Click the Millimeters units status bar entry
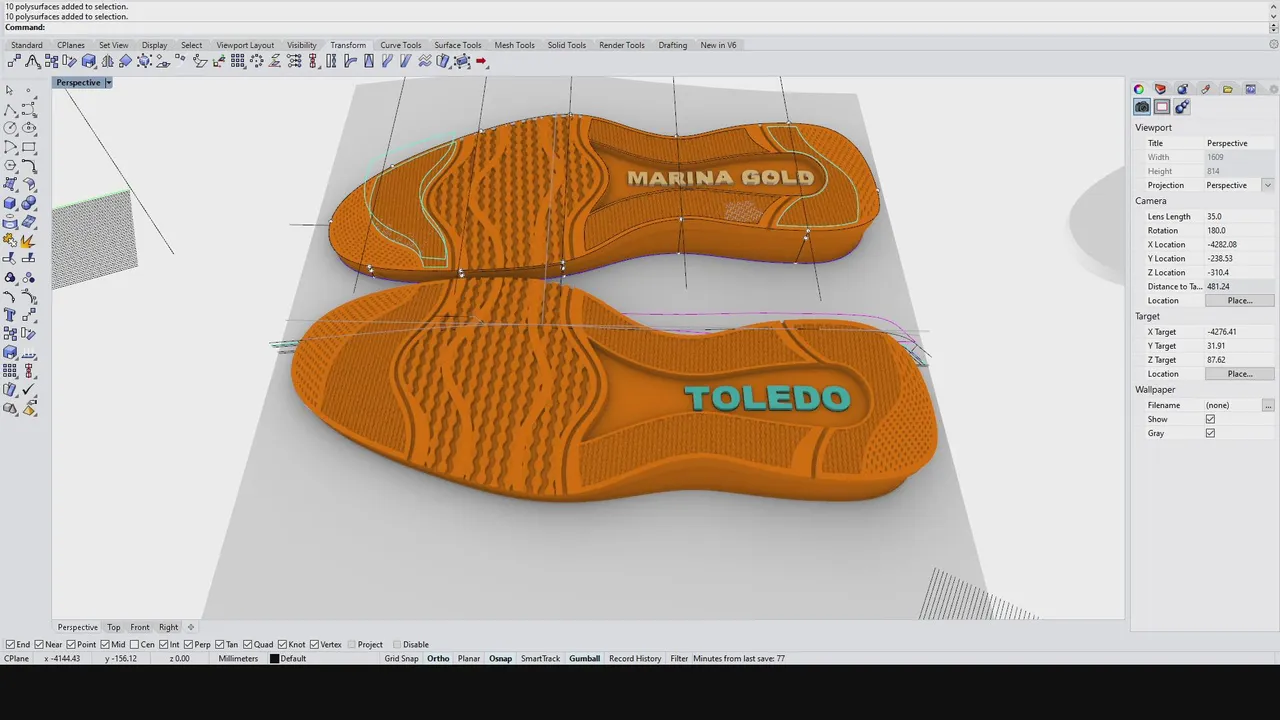This screenshot has width=1280, height=720. pos(238,658)
